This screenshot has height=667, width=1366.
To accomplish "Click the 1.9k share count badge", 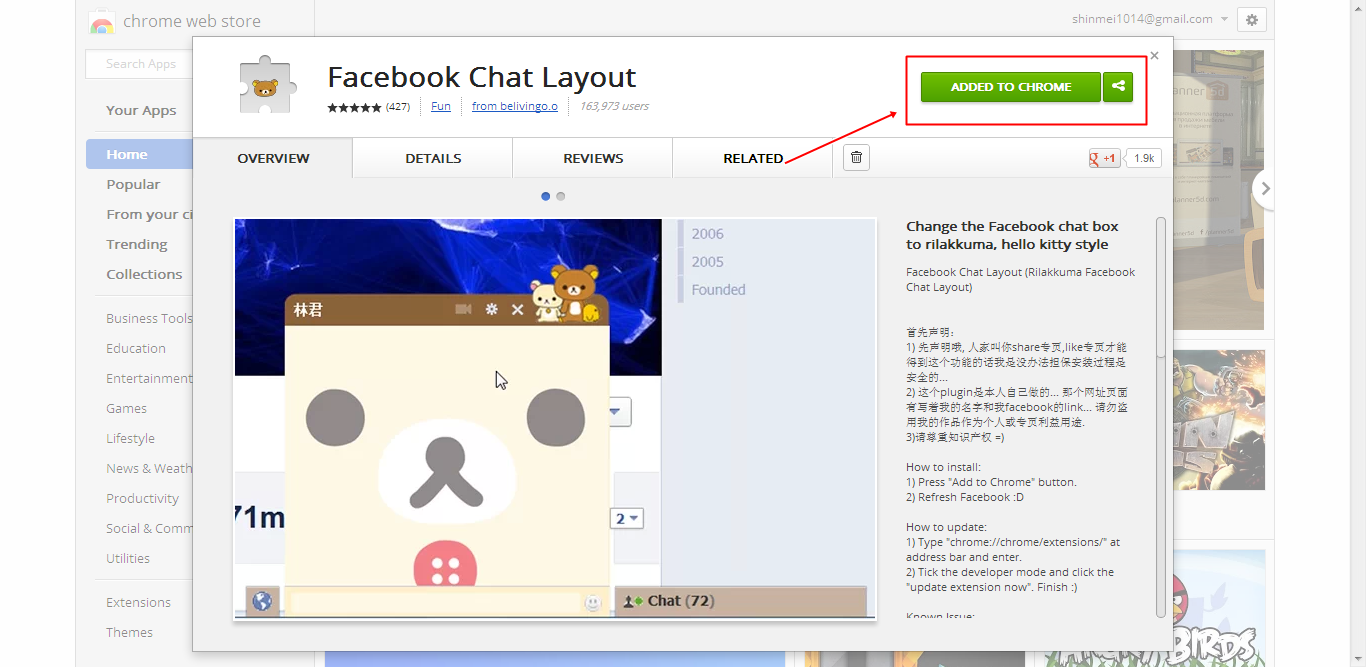I will (x=1142, y=157).
